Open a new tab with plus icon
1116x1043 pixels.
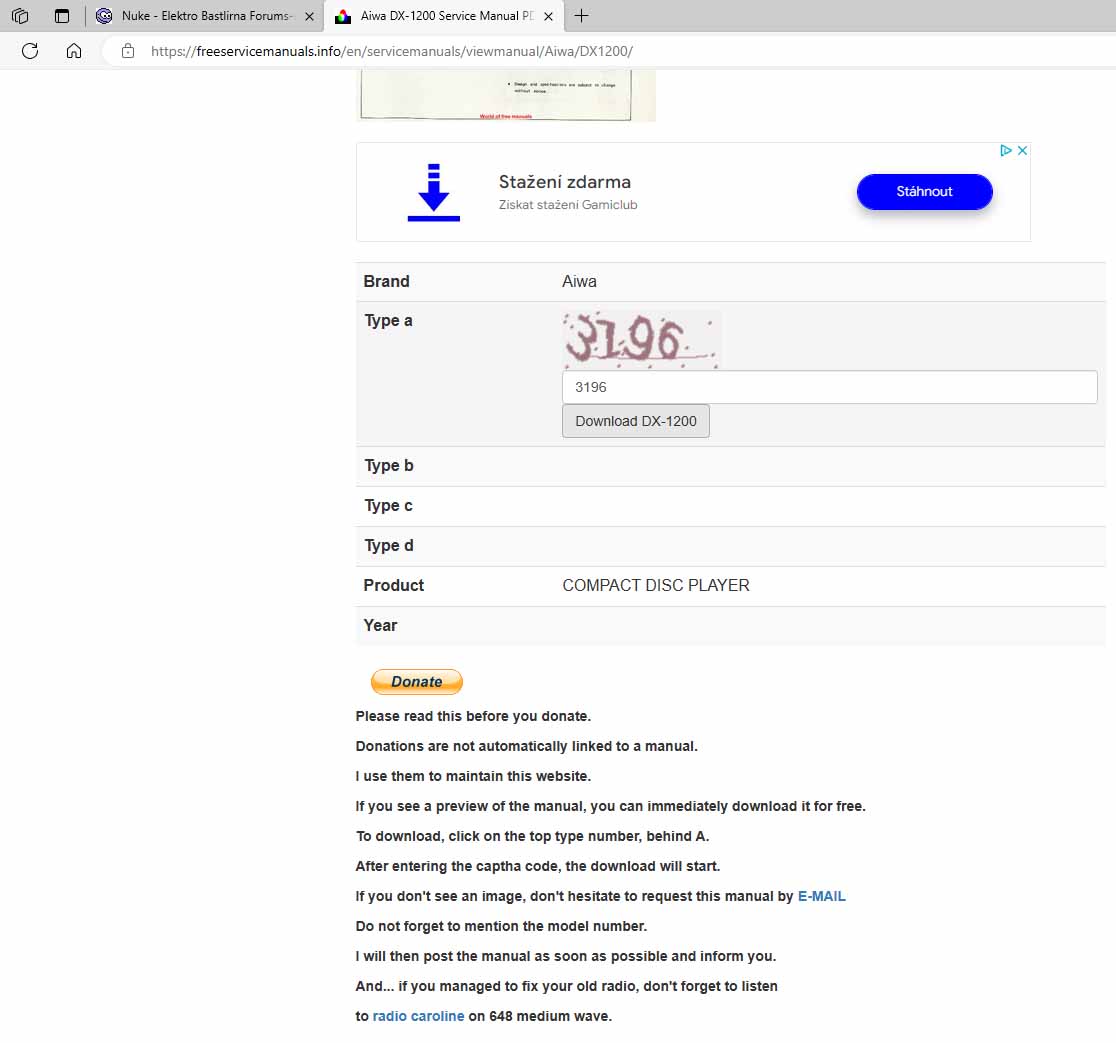click(582, 16)
